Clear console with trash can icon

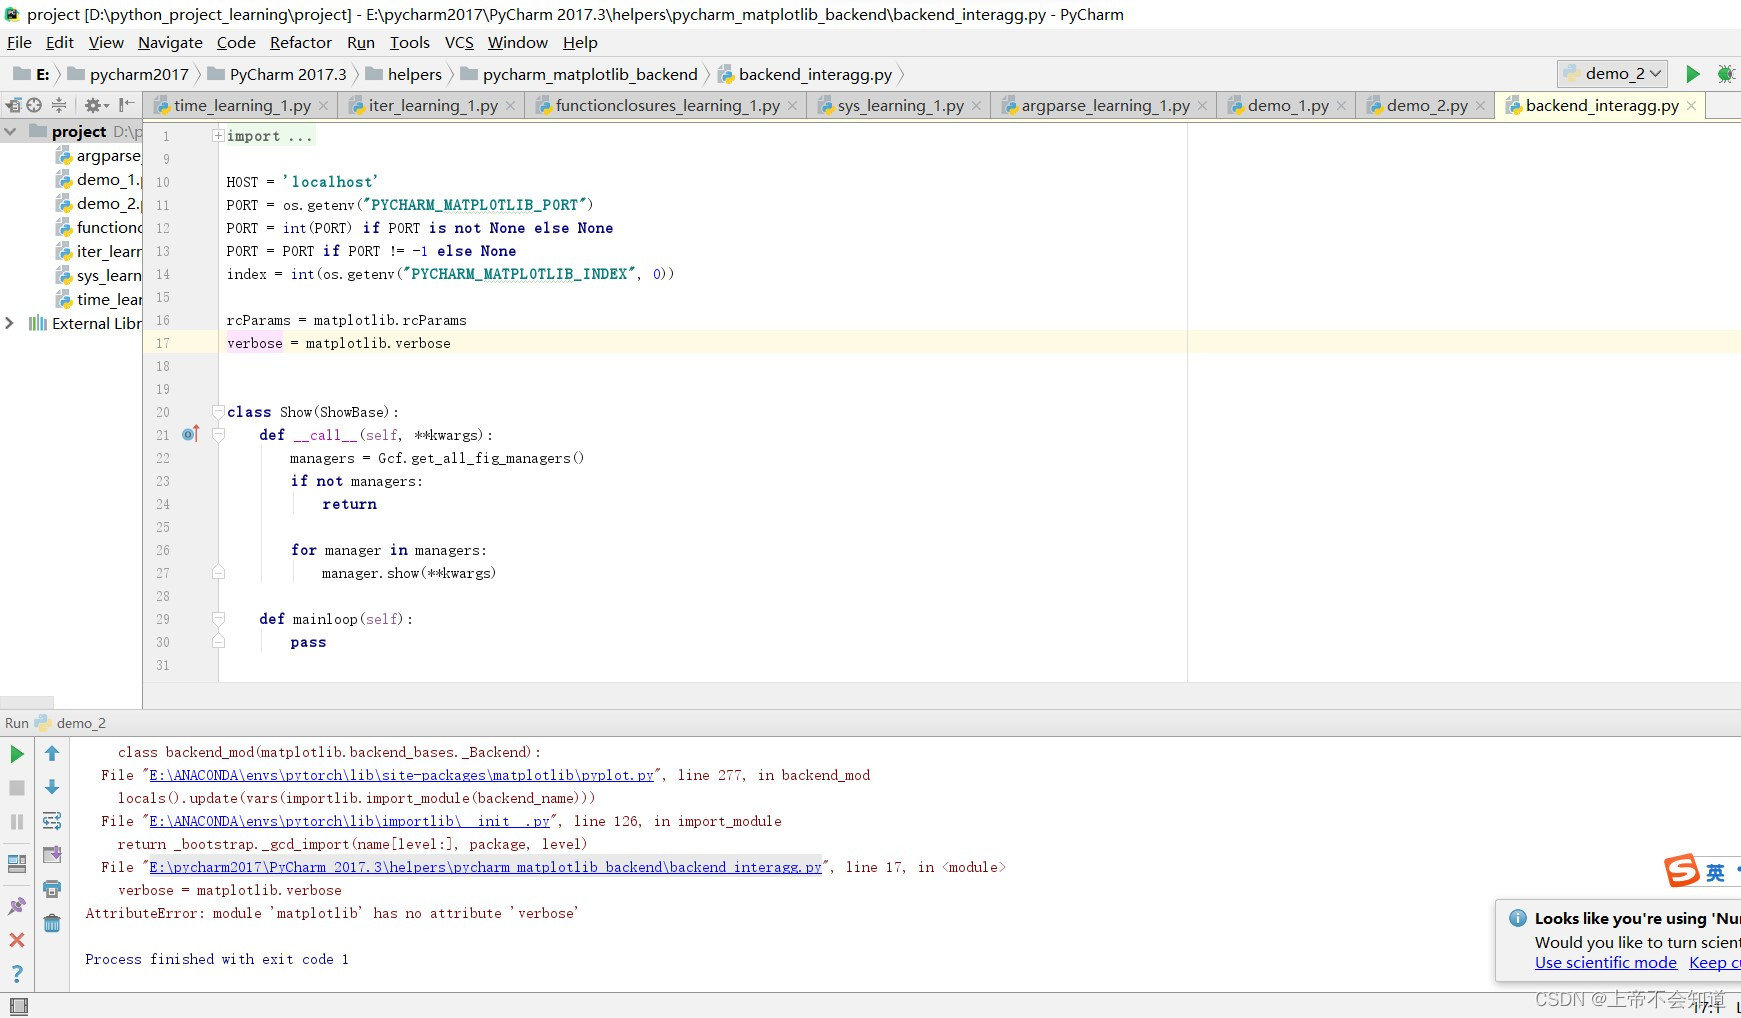pyautogui.click(x=52, y=923)
